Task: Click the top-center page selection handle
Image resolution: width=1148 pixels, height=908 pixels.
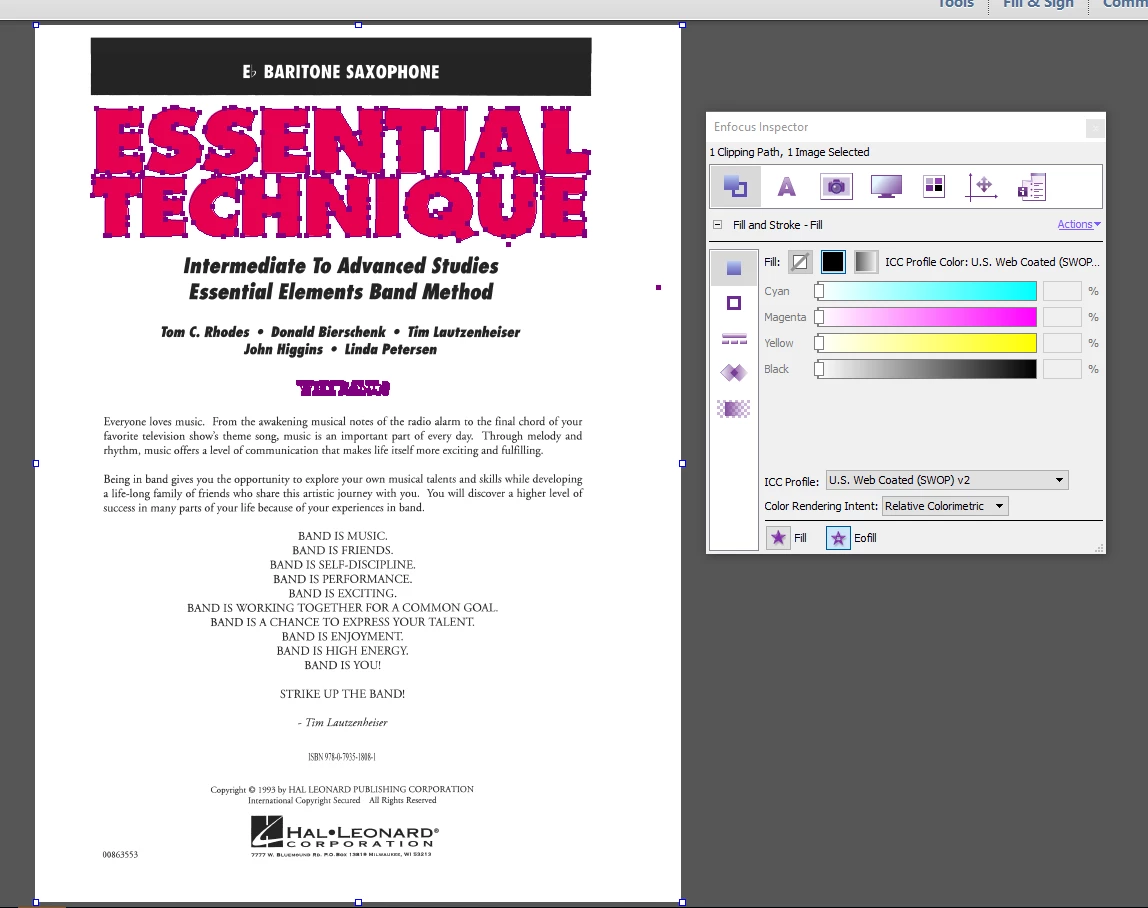Action: pos(358,25)
